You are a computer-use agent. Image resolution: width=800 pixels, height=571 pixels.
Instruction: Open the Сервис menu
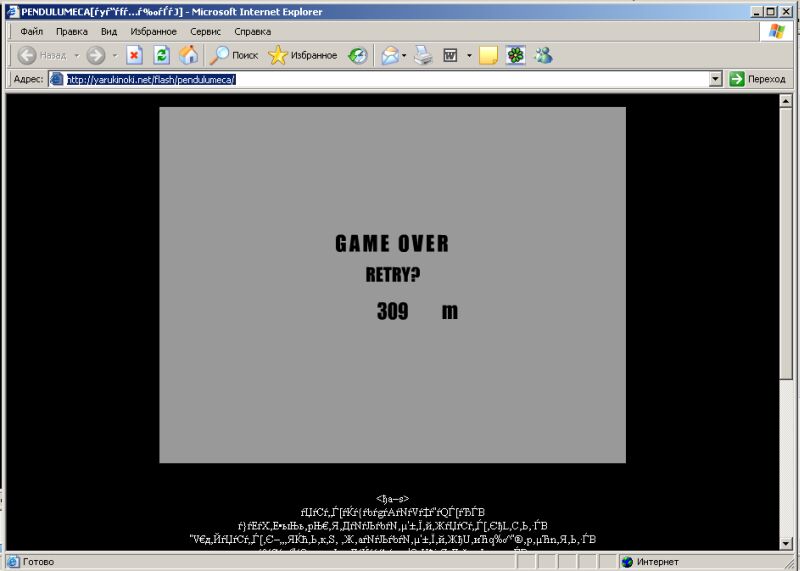[205, 31]
